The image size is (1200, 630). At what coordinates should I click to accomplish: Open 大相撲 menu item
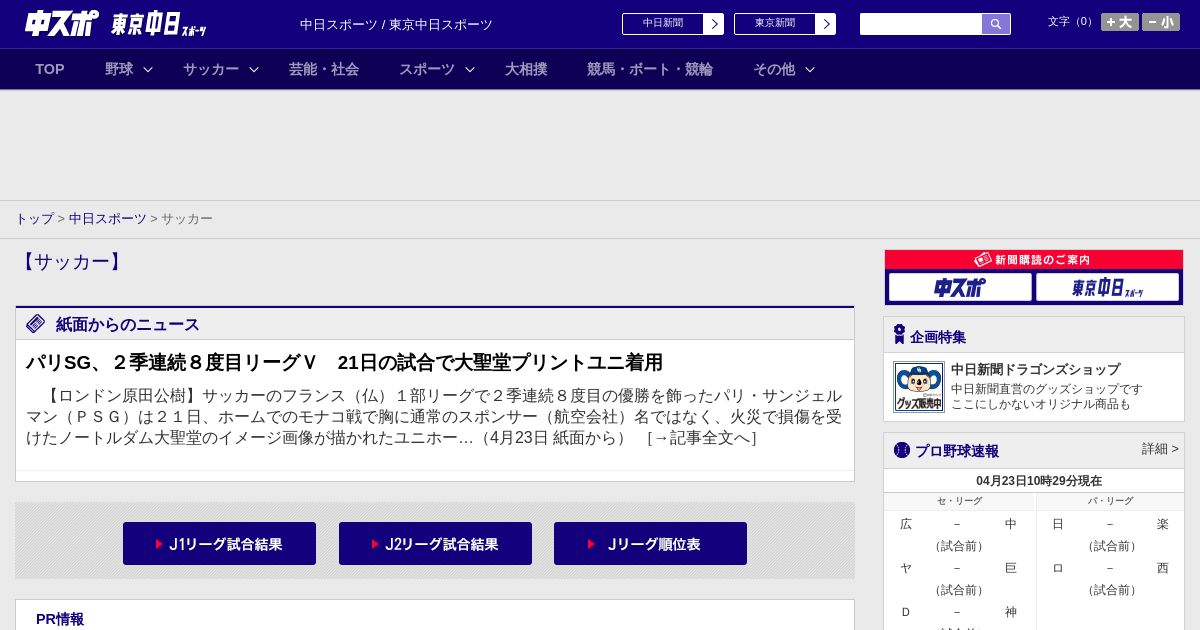click(x=526, y=69)
